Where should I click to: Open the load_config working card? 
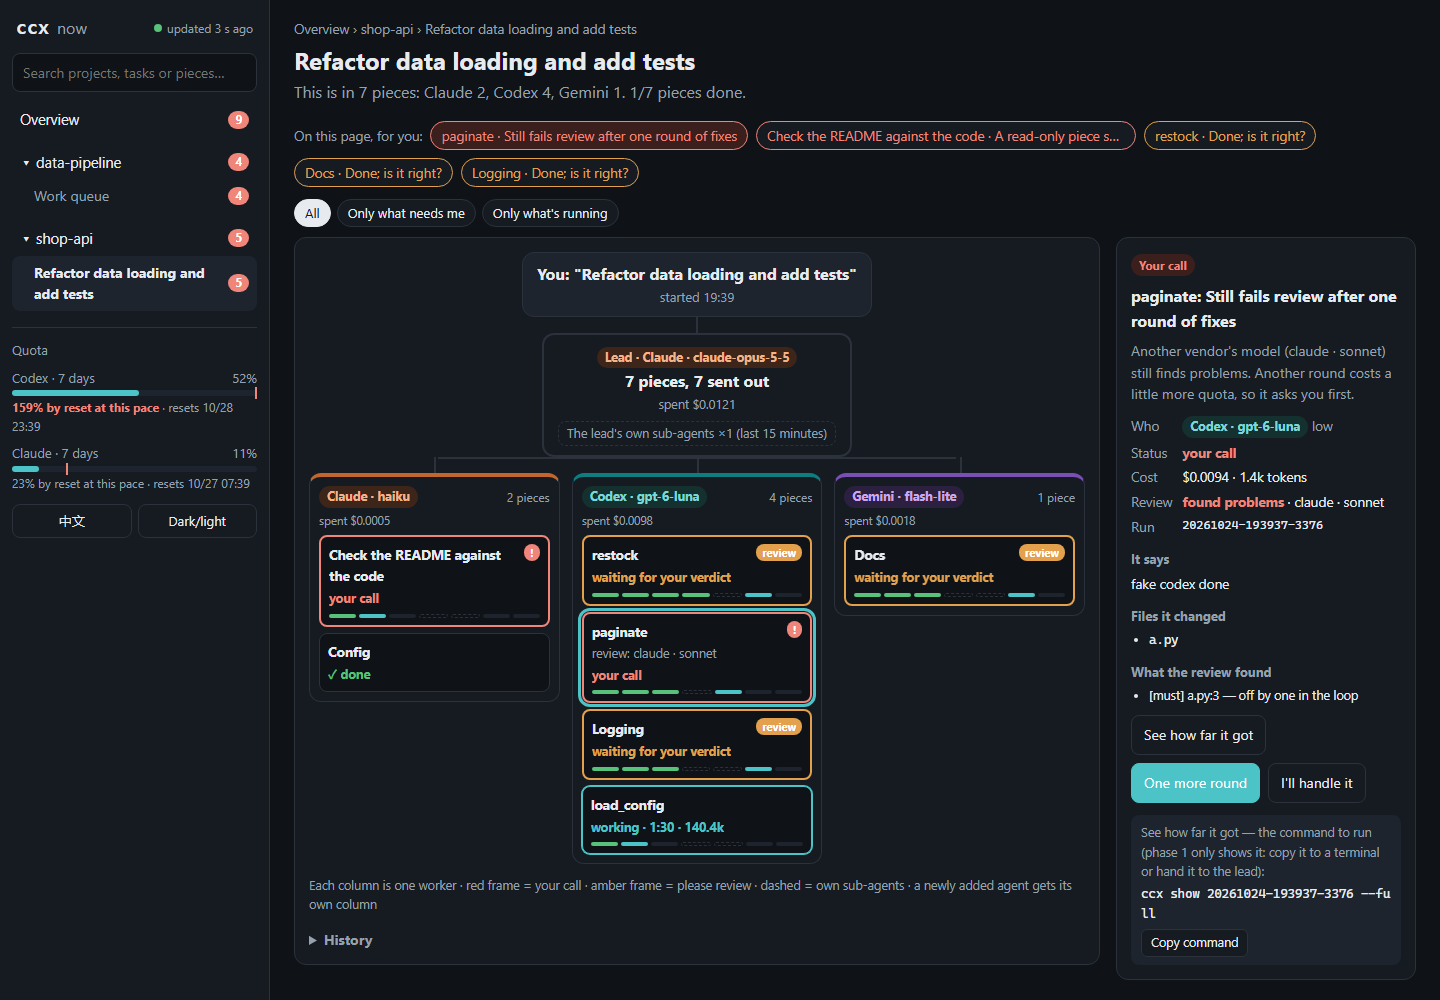click(697, 820)
